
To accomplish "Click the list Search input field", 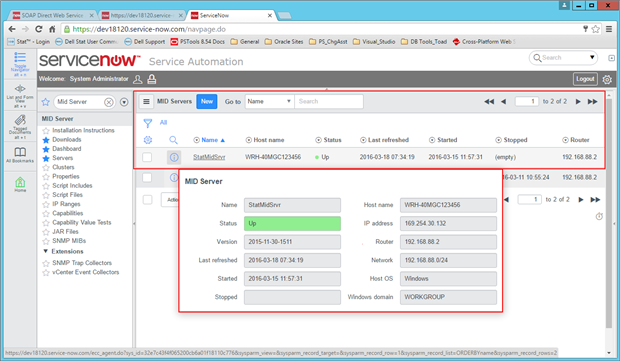I will tap(329, 102).
